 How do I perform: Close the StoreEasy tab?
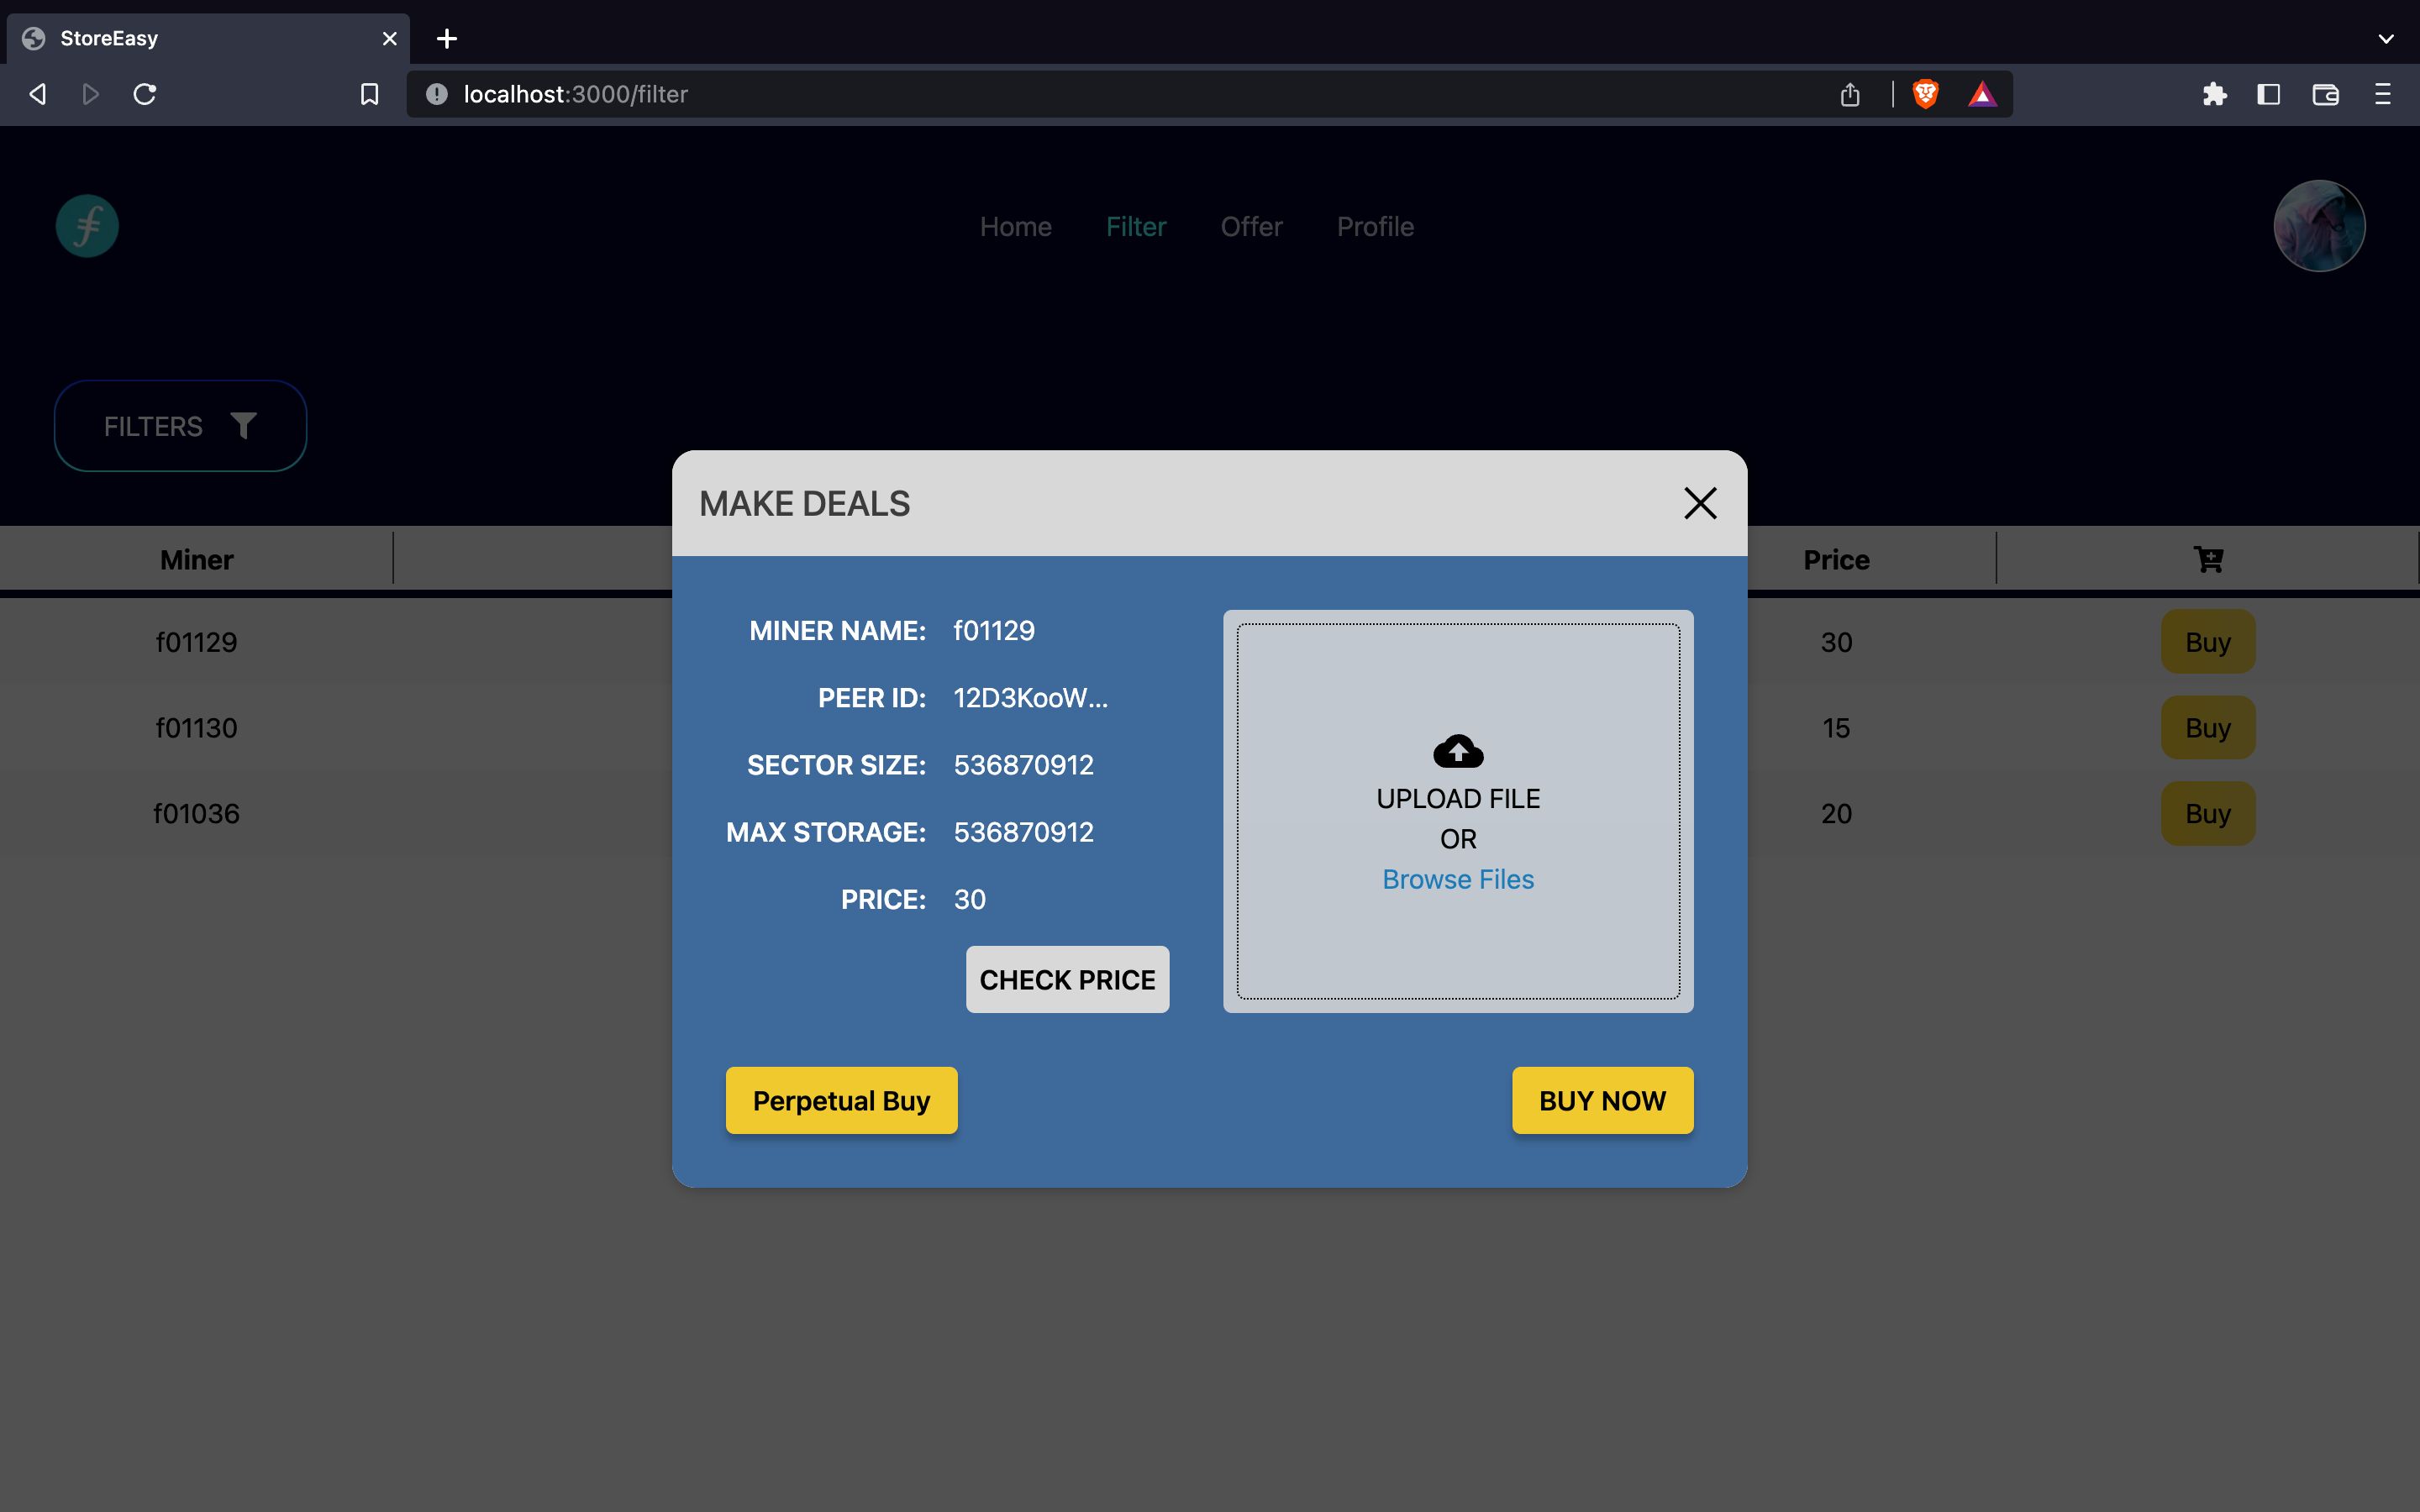(390, 38)
